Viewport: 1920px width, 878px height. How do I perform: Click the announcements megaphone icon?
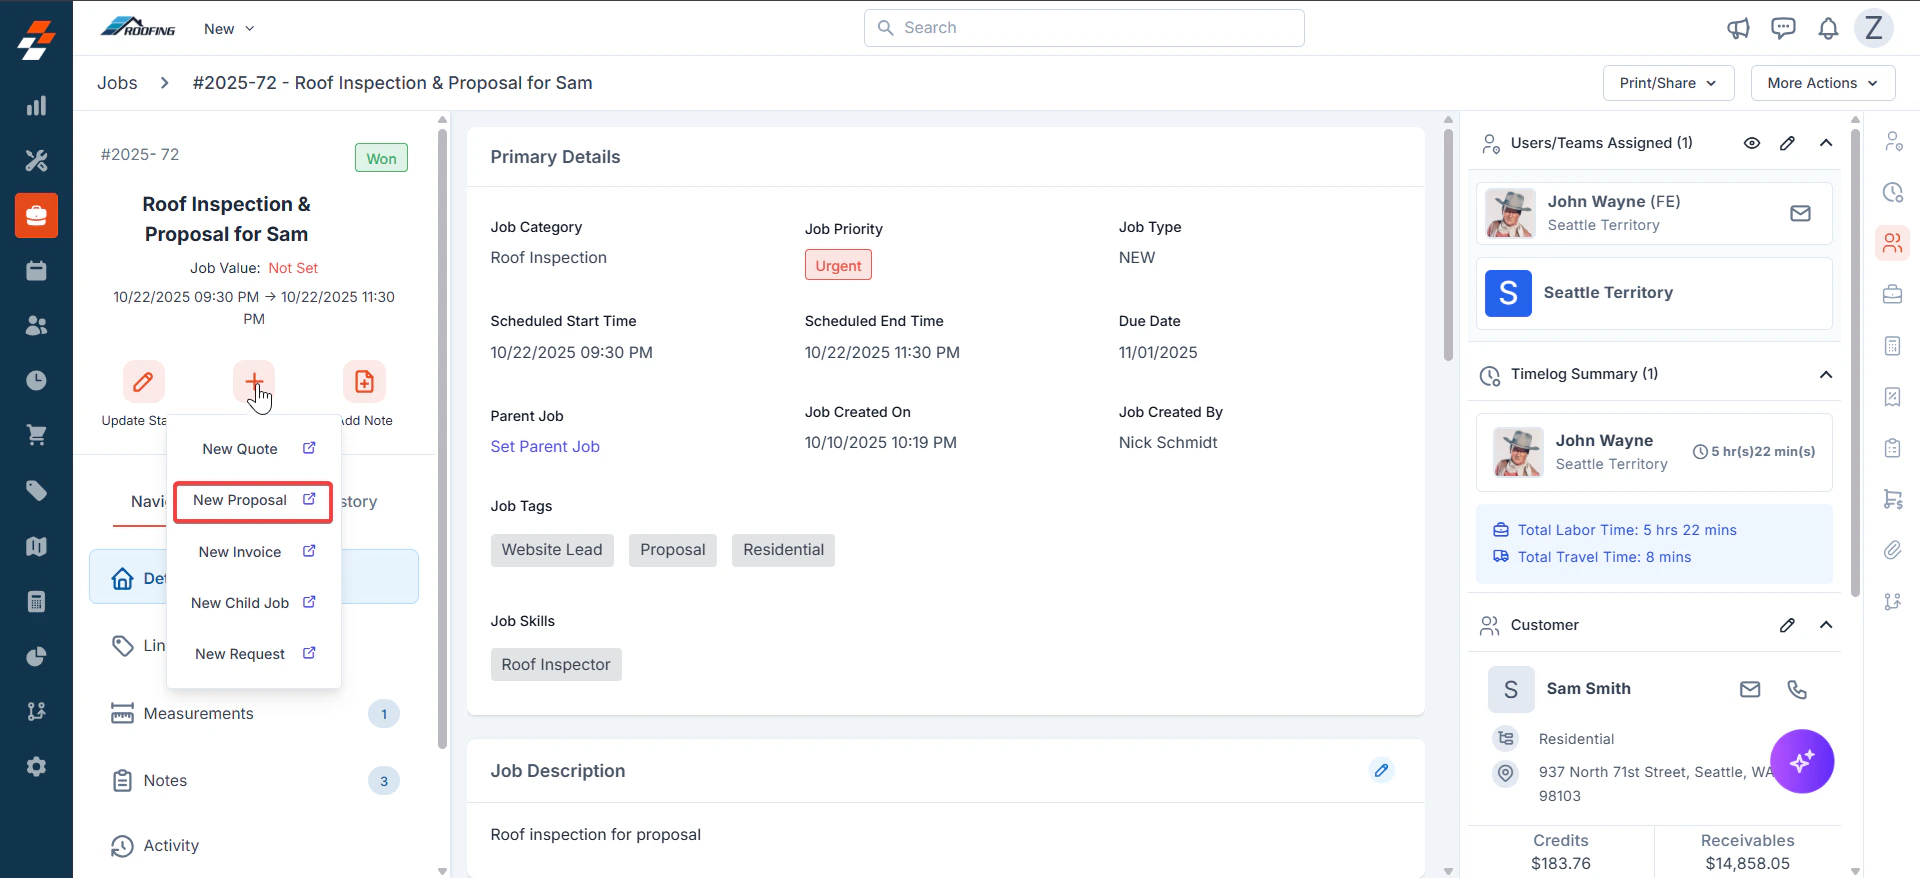(x=1738, y=28)
